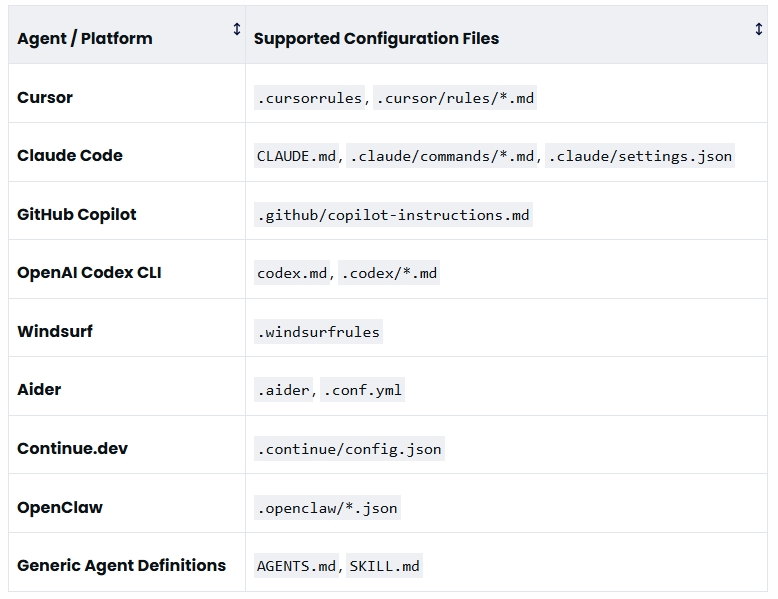Click the '.conf.yml' code snippet
The height and width of the screenshot is (599, 778).
[363, 390]
